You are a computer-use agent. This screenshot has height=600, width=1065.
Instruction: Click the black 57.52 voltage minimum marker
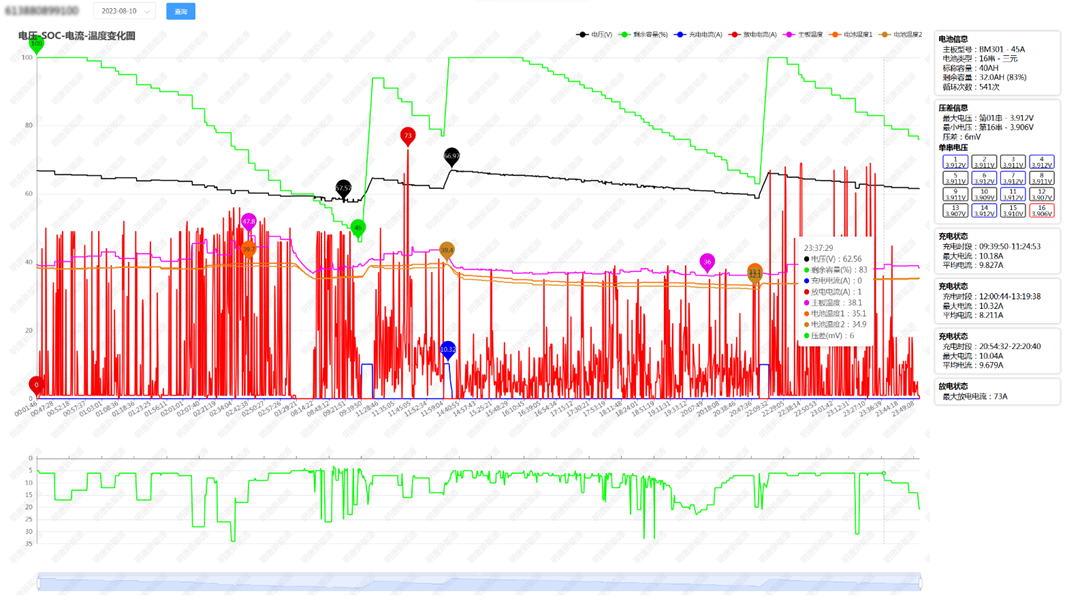(x=343, y=187)
